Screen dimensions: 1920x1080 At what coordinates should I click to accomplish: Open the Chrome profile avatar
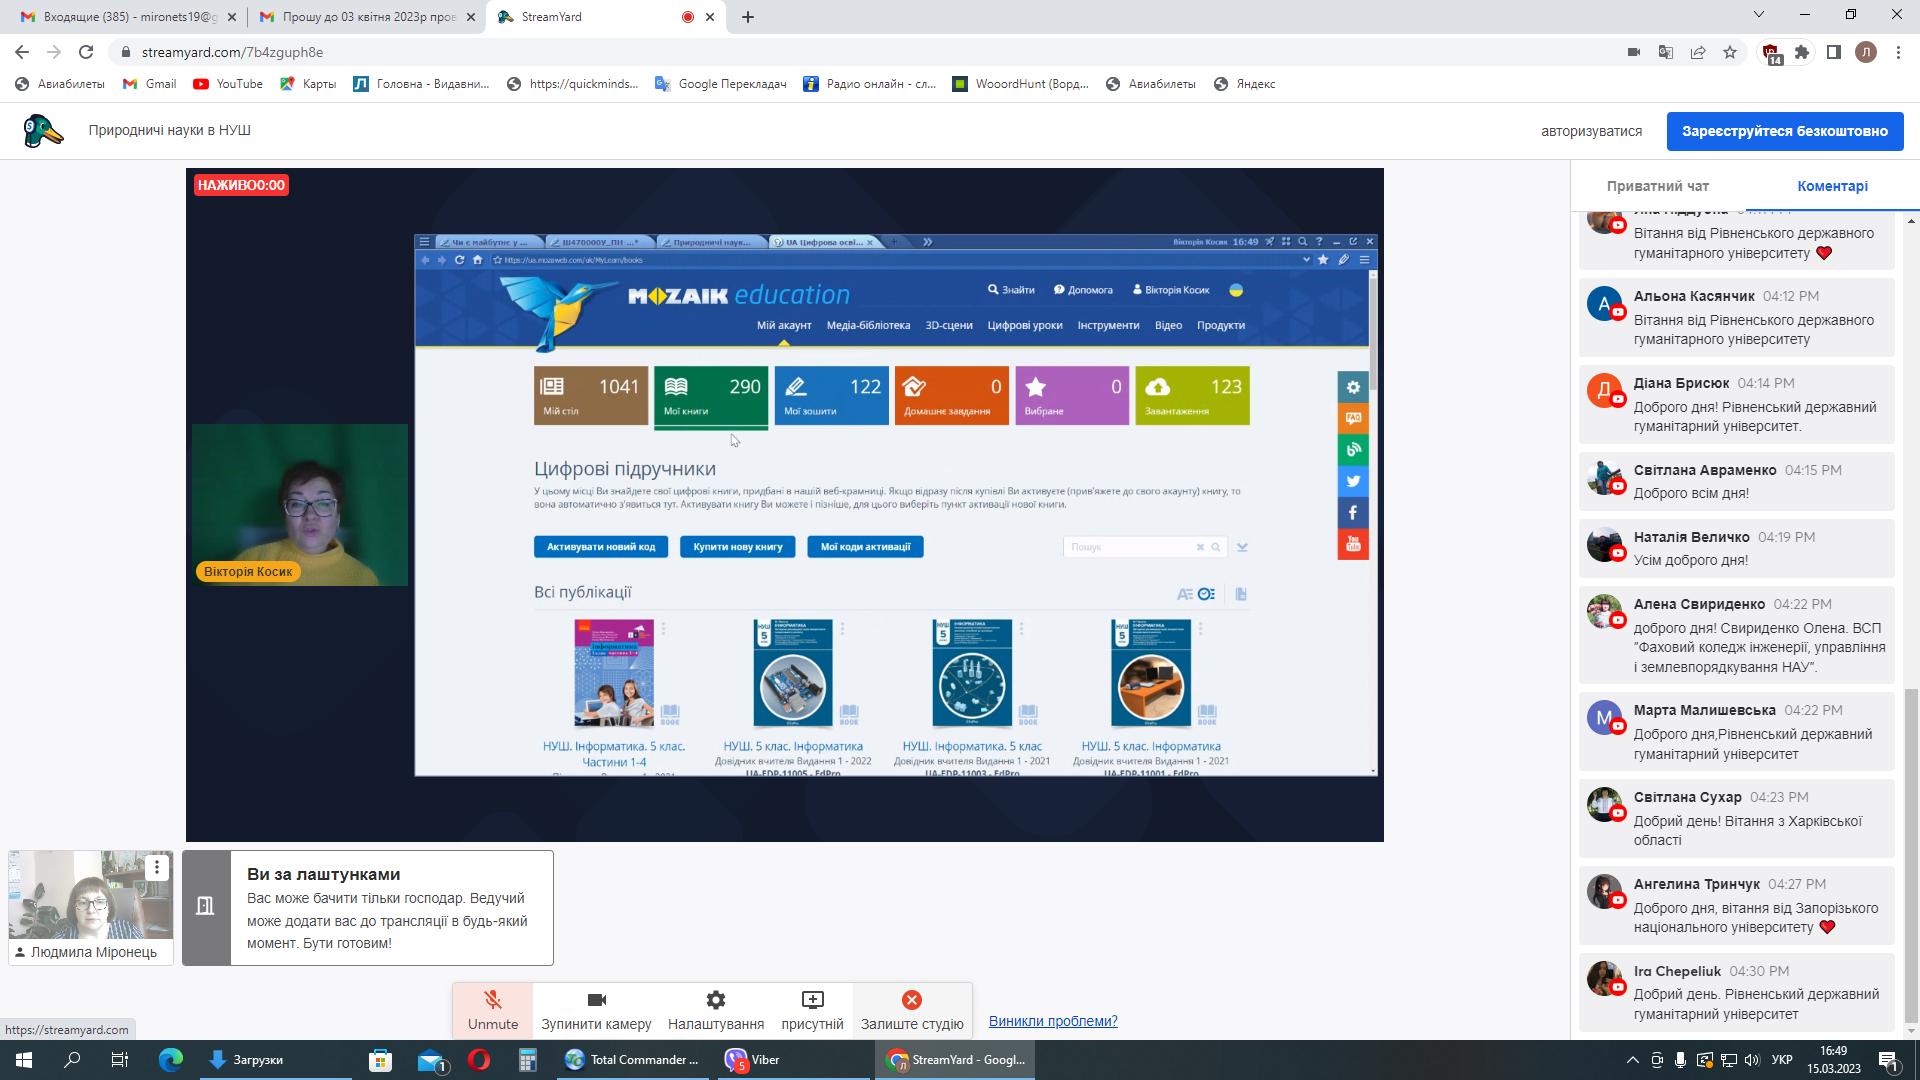coord(1866,52)
